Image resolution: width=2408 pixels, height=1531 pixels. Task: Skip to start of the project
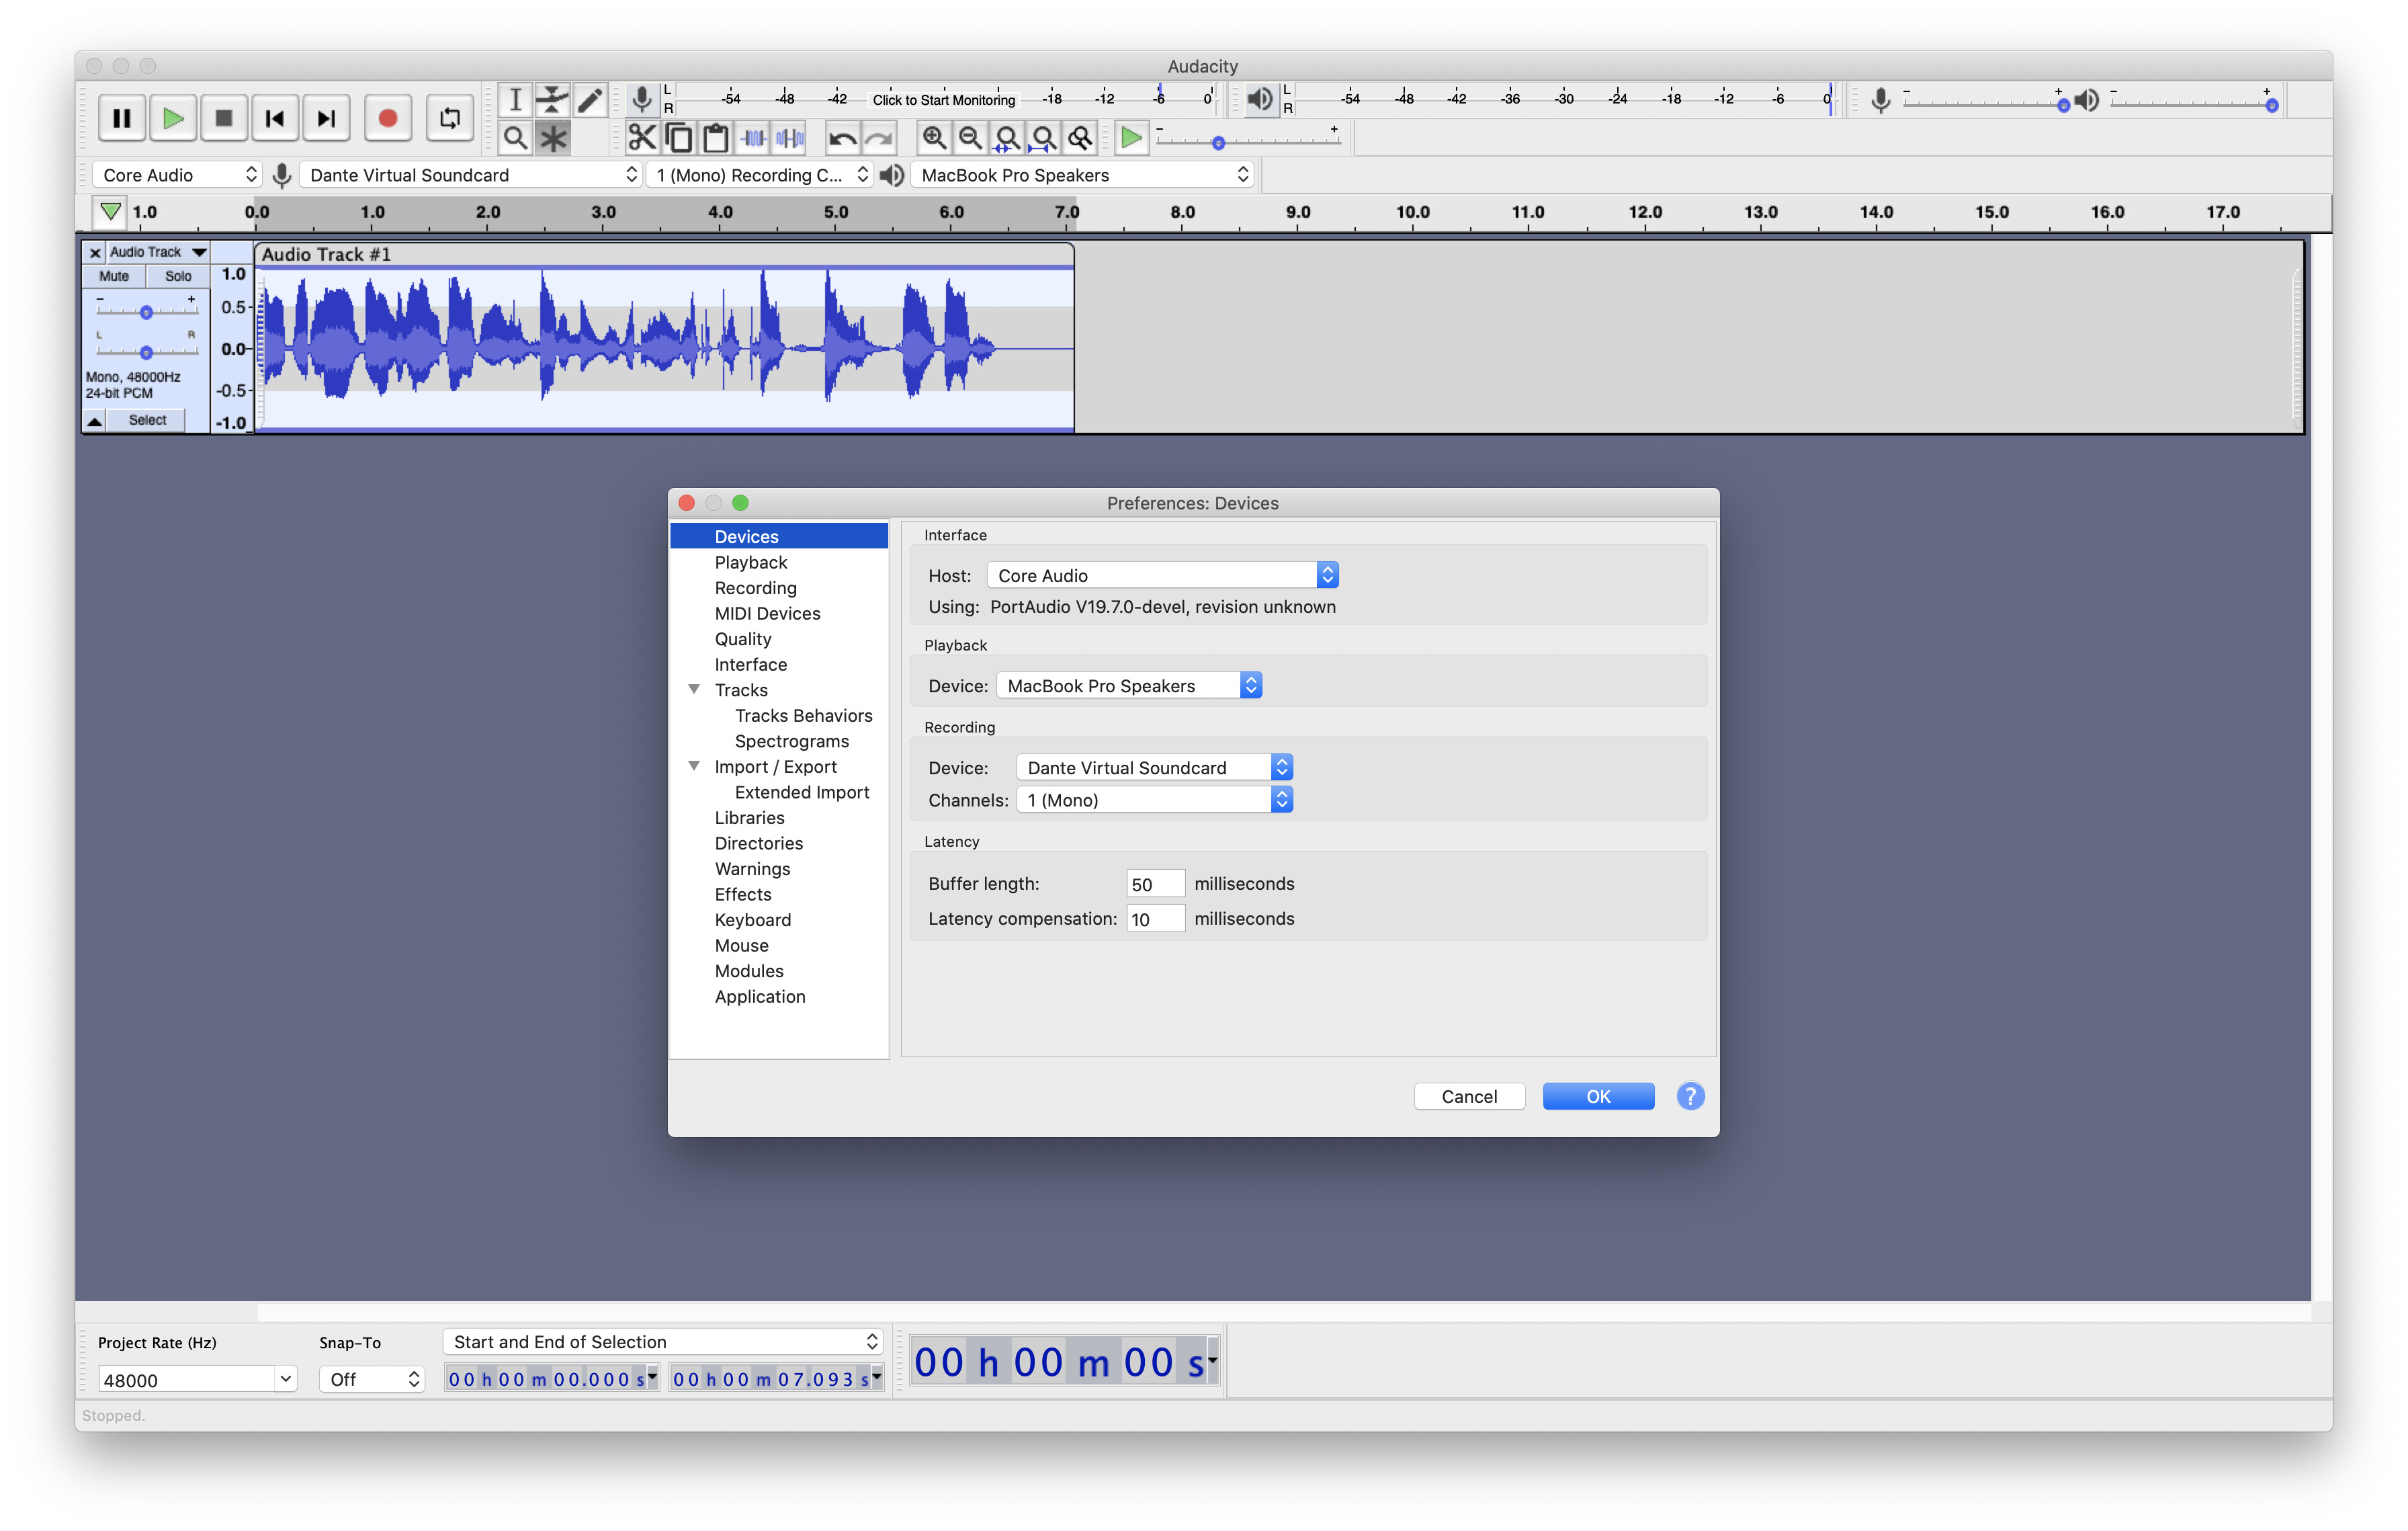click(275, 118)
